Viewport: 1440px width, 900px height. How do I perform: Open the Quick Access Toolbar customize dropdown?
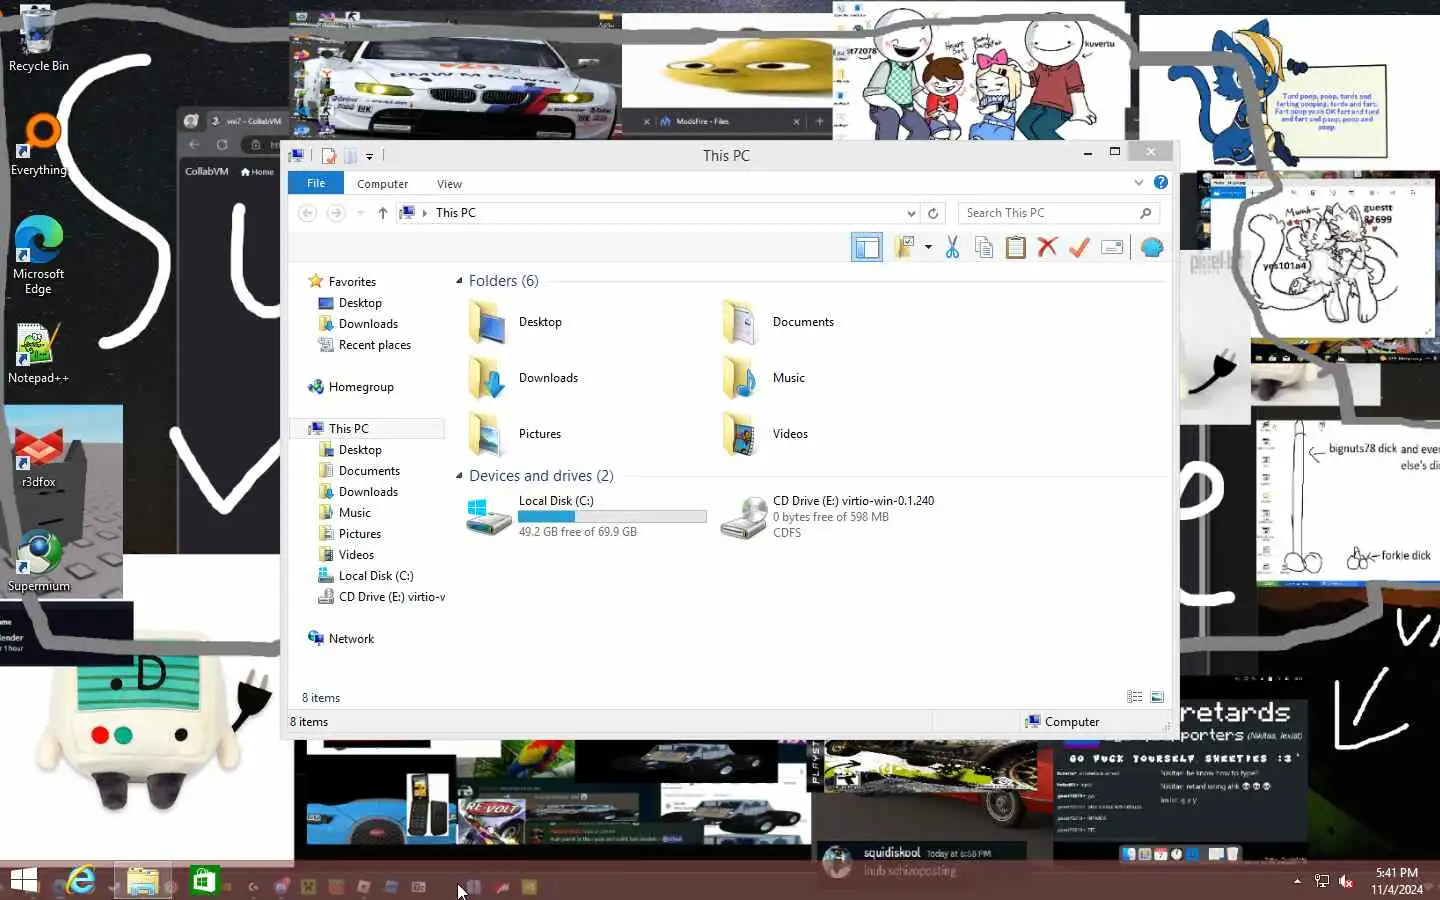pyautogui.click(x=369, y=156)
